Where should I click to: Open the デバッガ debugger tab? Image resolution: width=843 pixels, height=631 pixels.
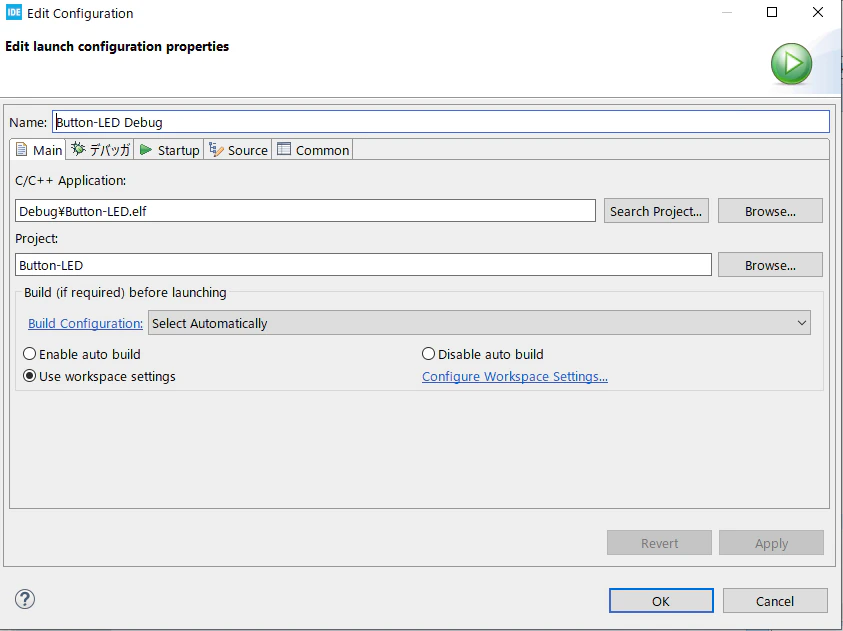pos(101,150)
